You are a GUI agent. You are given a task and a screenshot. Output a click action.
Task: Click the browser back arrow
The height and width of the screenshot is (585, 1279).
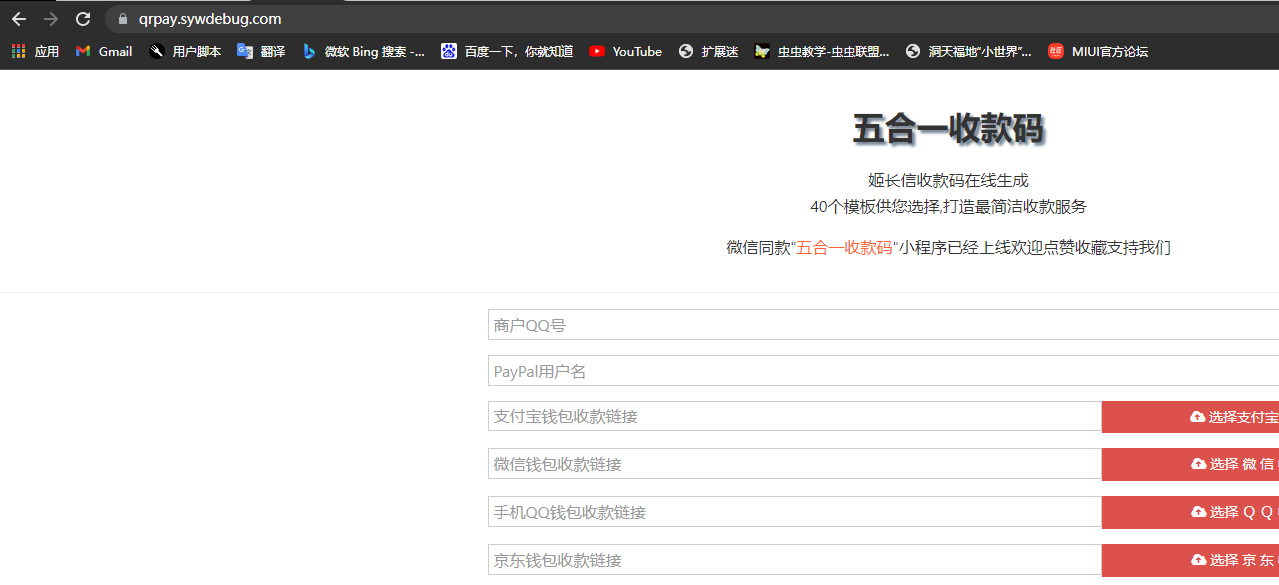[21, 18]
